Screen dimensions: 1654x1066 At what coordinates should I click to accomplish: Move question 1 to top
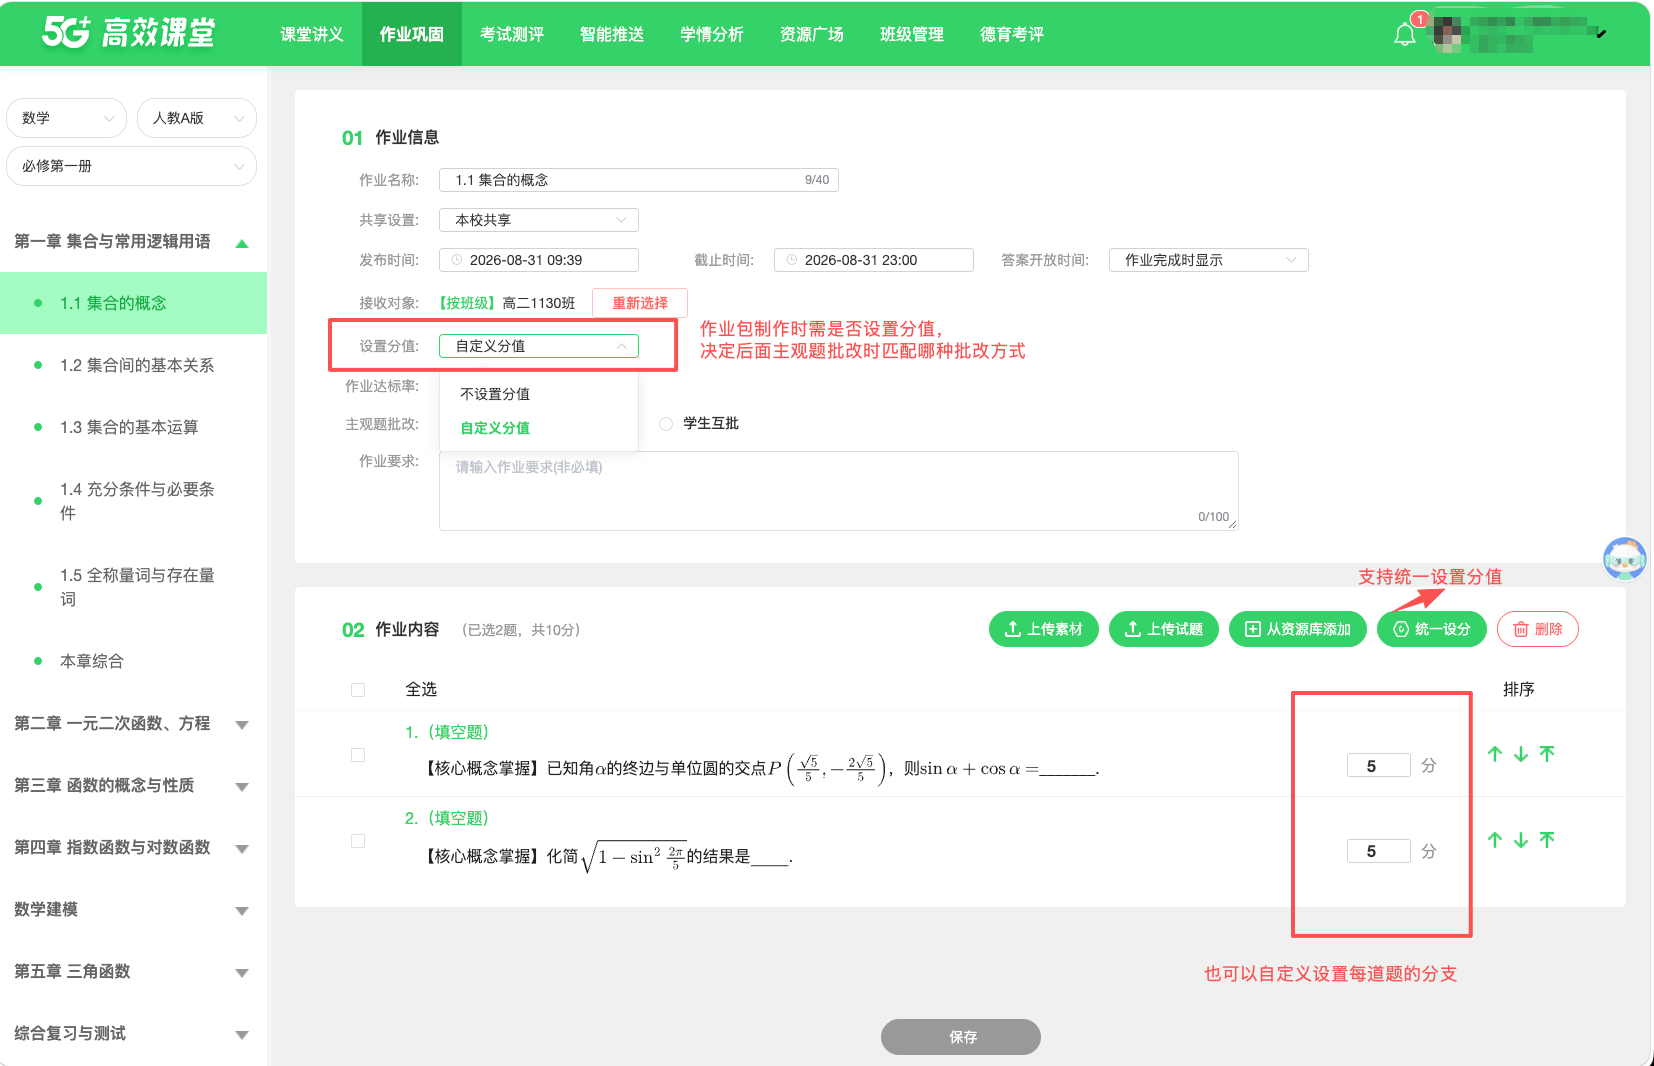pyautogui.click(x=1547, y=754)
